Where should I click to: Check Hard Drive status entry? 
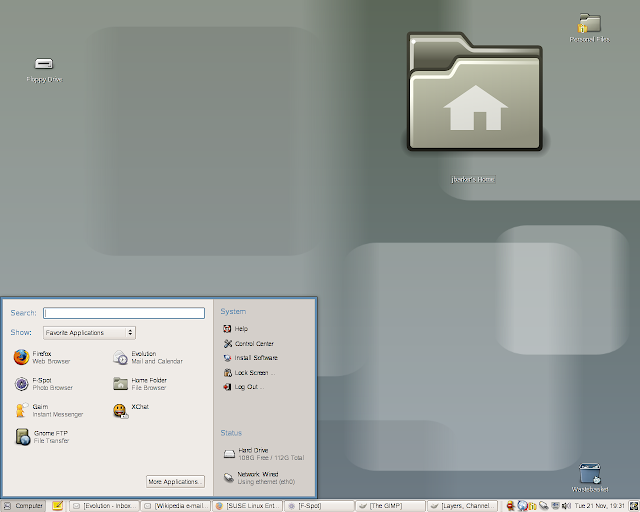pos(264,454)
